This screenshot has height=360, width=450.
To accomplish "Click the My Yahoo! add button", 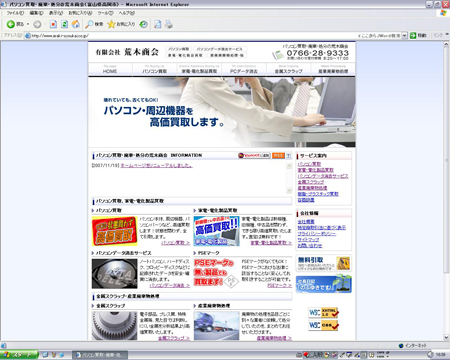I will pos(254,155).
